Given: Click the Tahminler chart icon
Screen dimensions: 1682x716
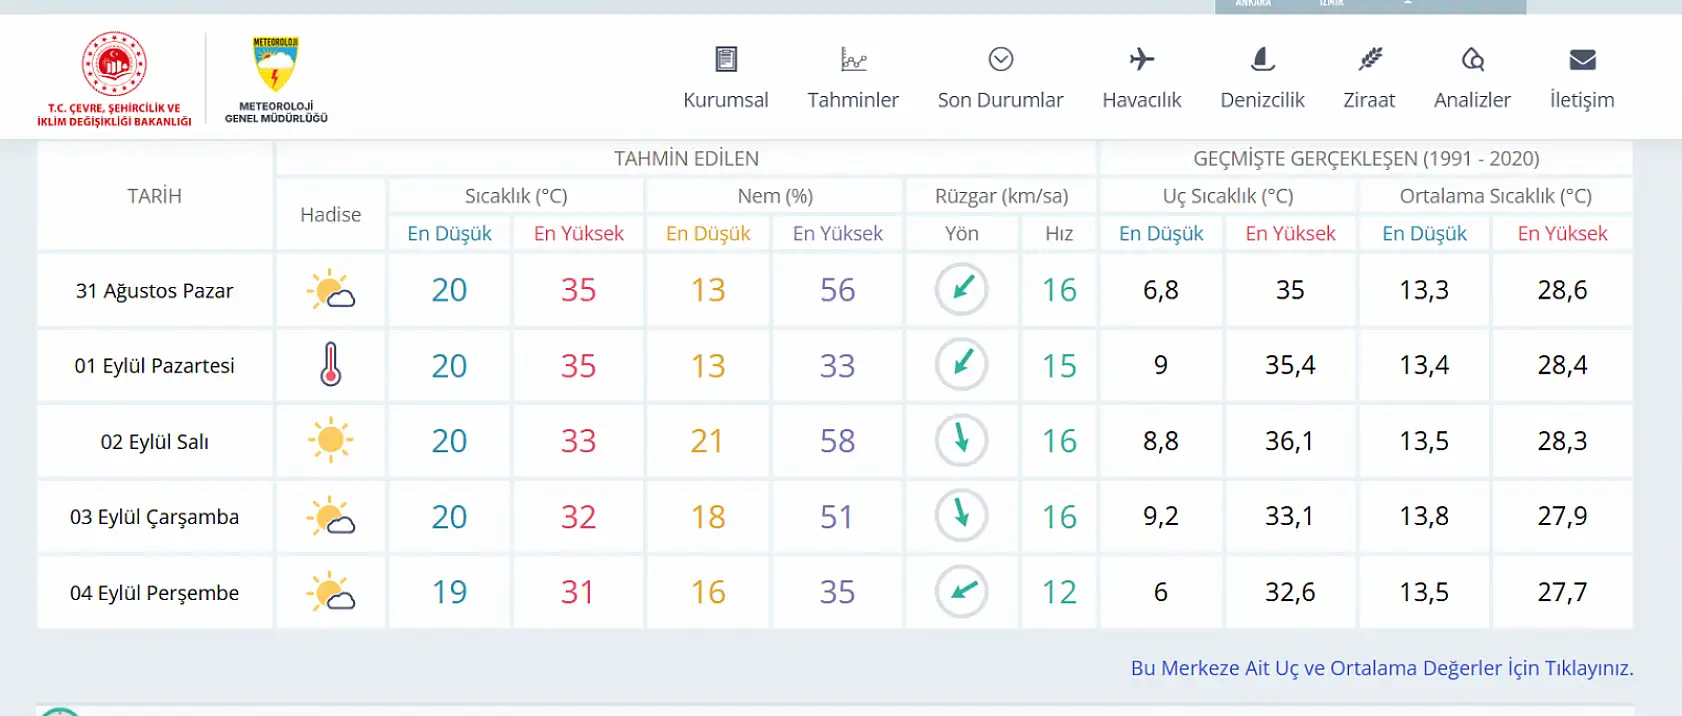Looking at the screenshot, I should (853, 59).
